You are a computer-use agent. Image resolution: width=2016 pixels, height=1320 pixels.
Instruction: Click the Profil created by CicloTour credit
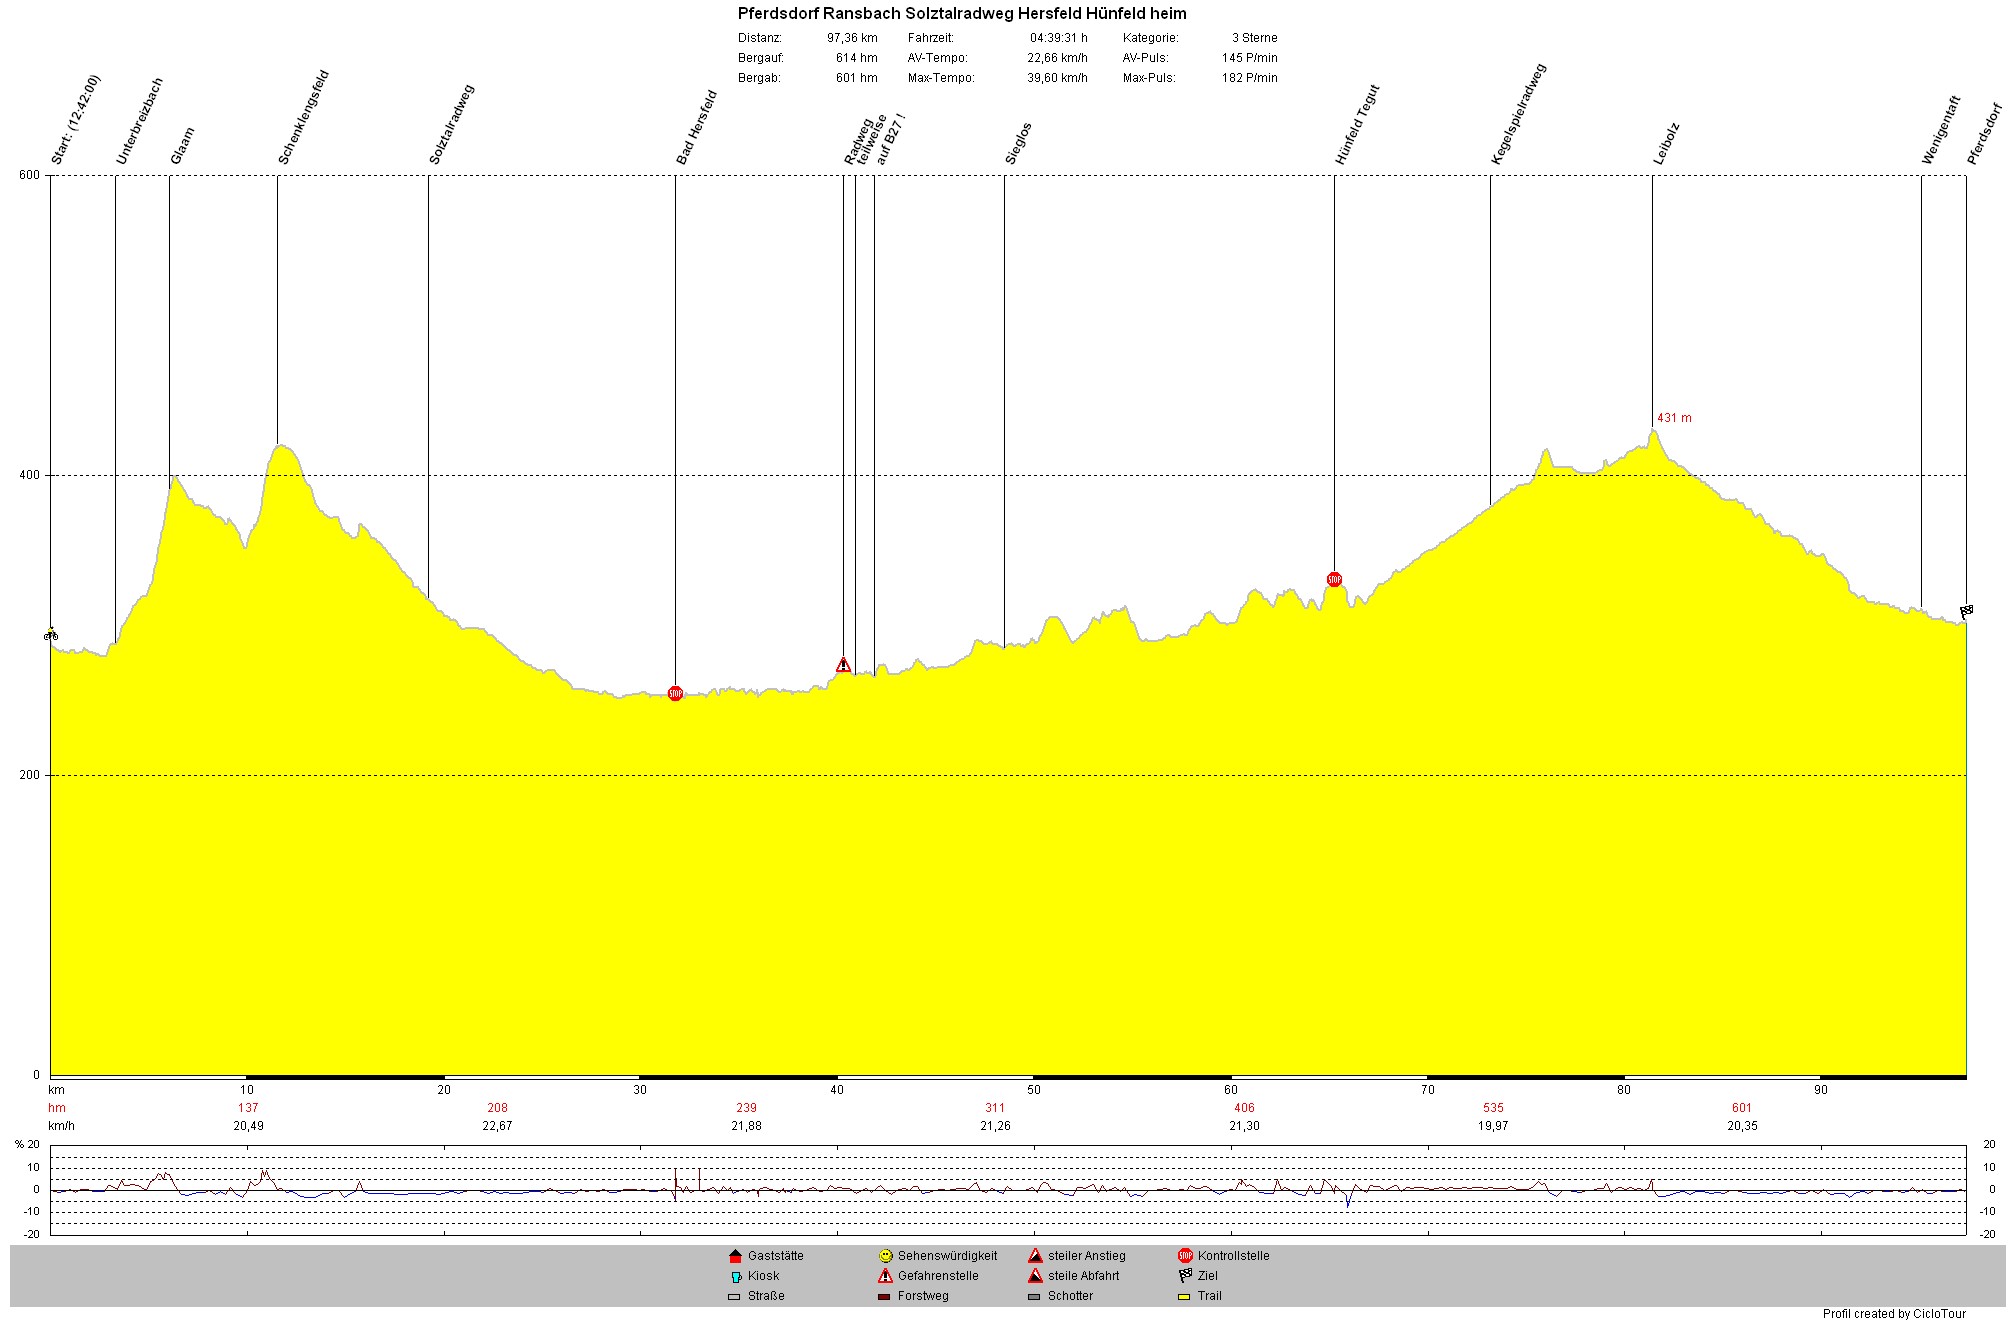click(x=1894, y=1314)
